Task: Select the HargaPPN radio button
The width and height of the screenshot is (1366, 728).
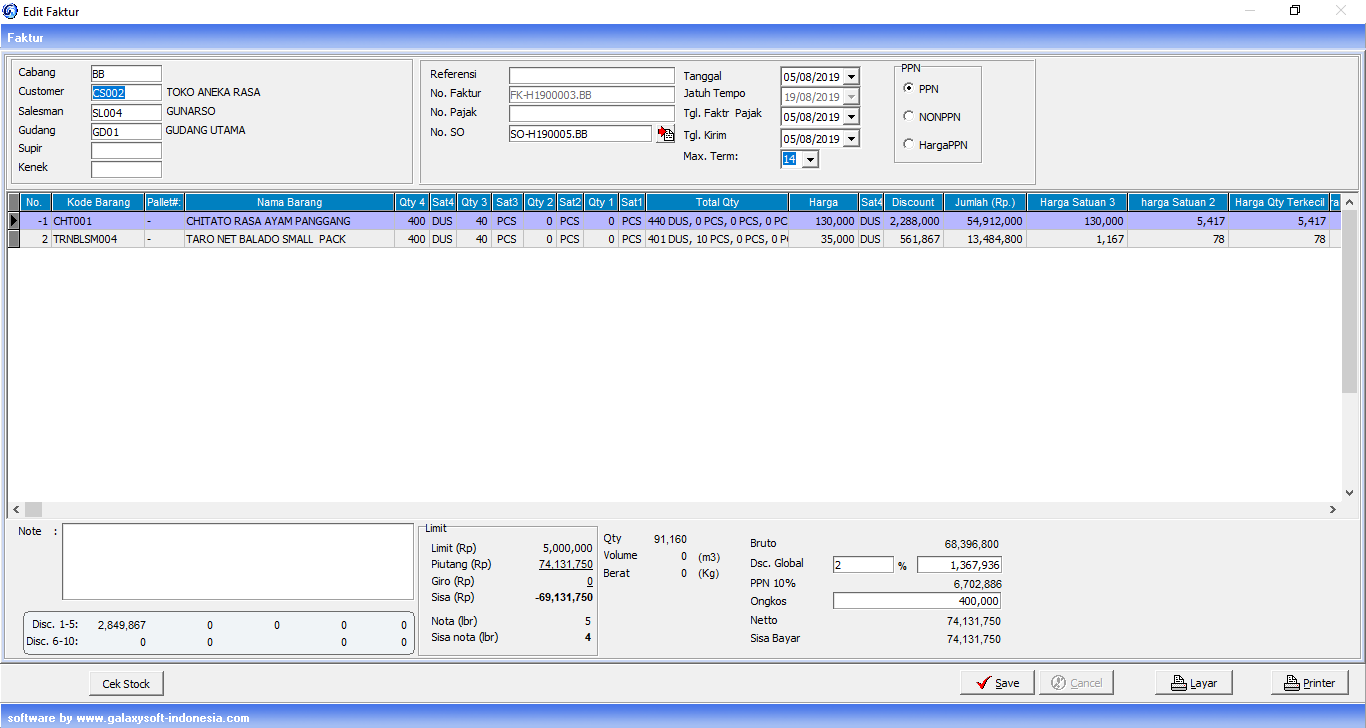Action: tap(909, 145)
